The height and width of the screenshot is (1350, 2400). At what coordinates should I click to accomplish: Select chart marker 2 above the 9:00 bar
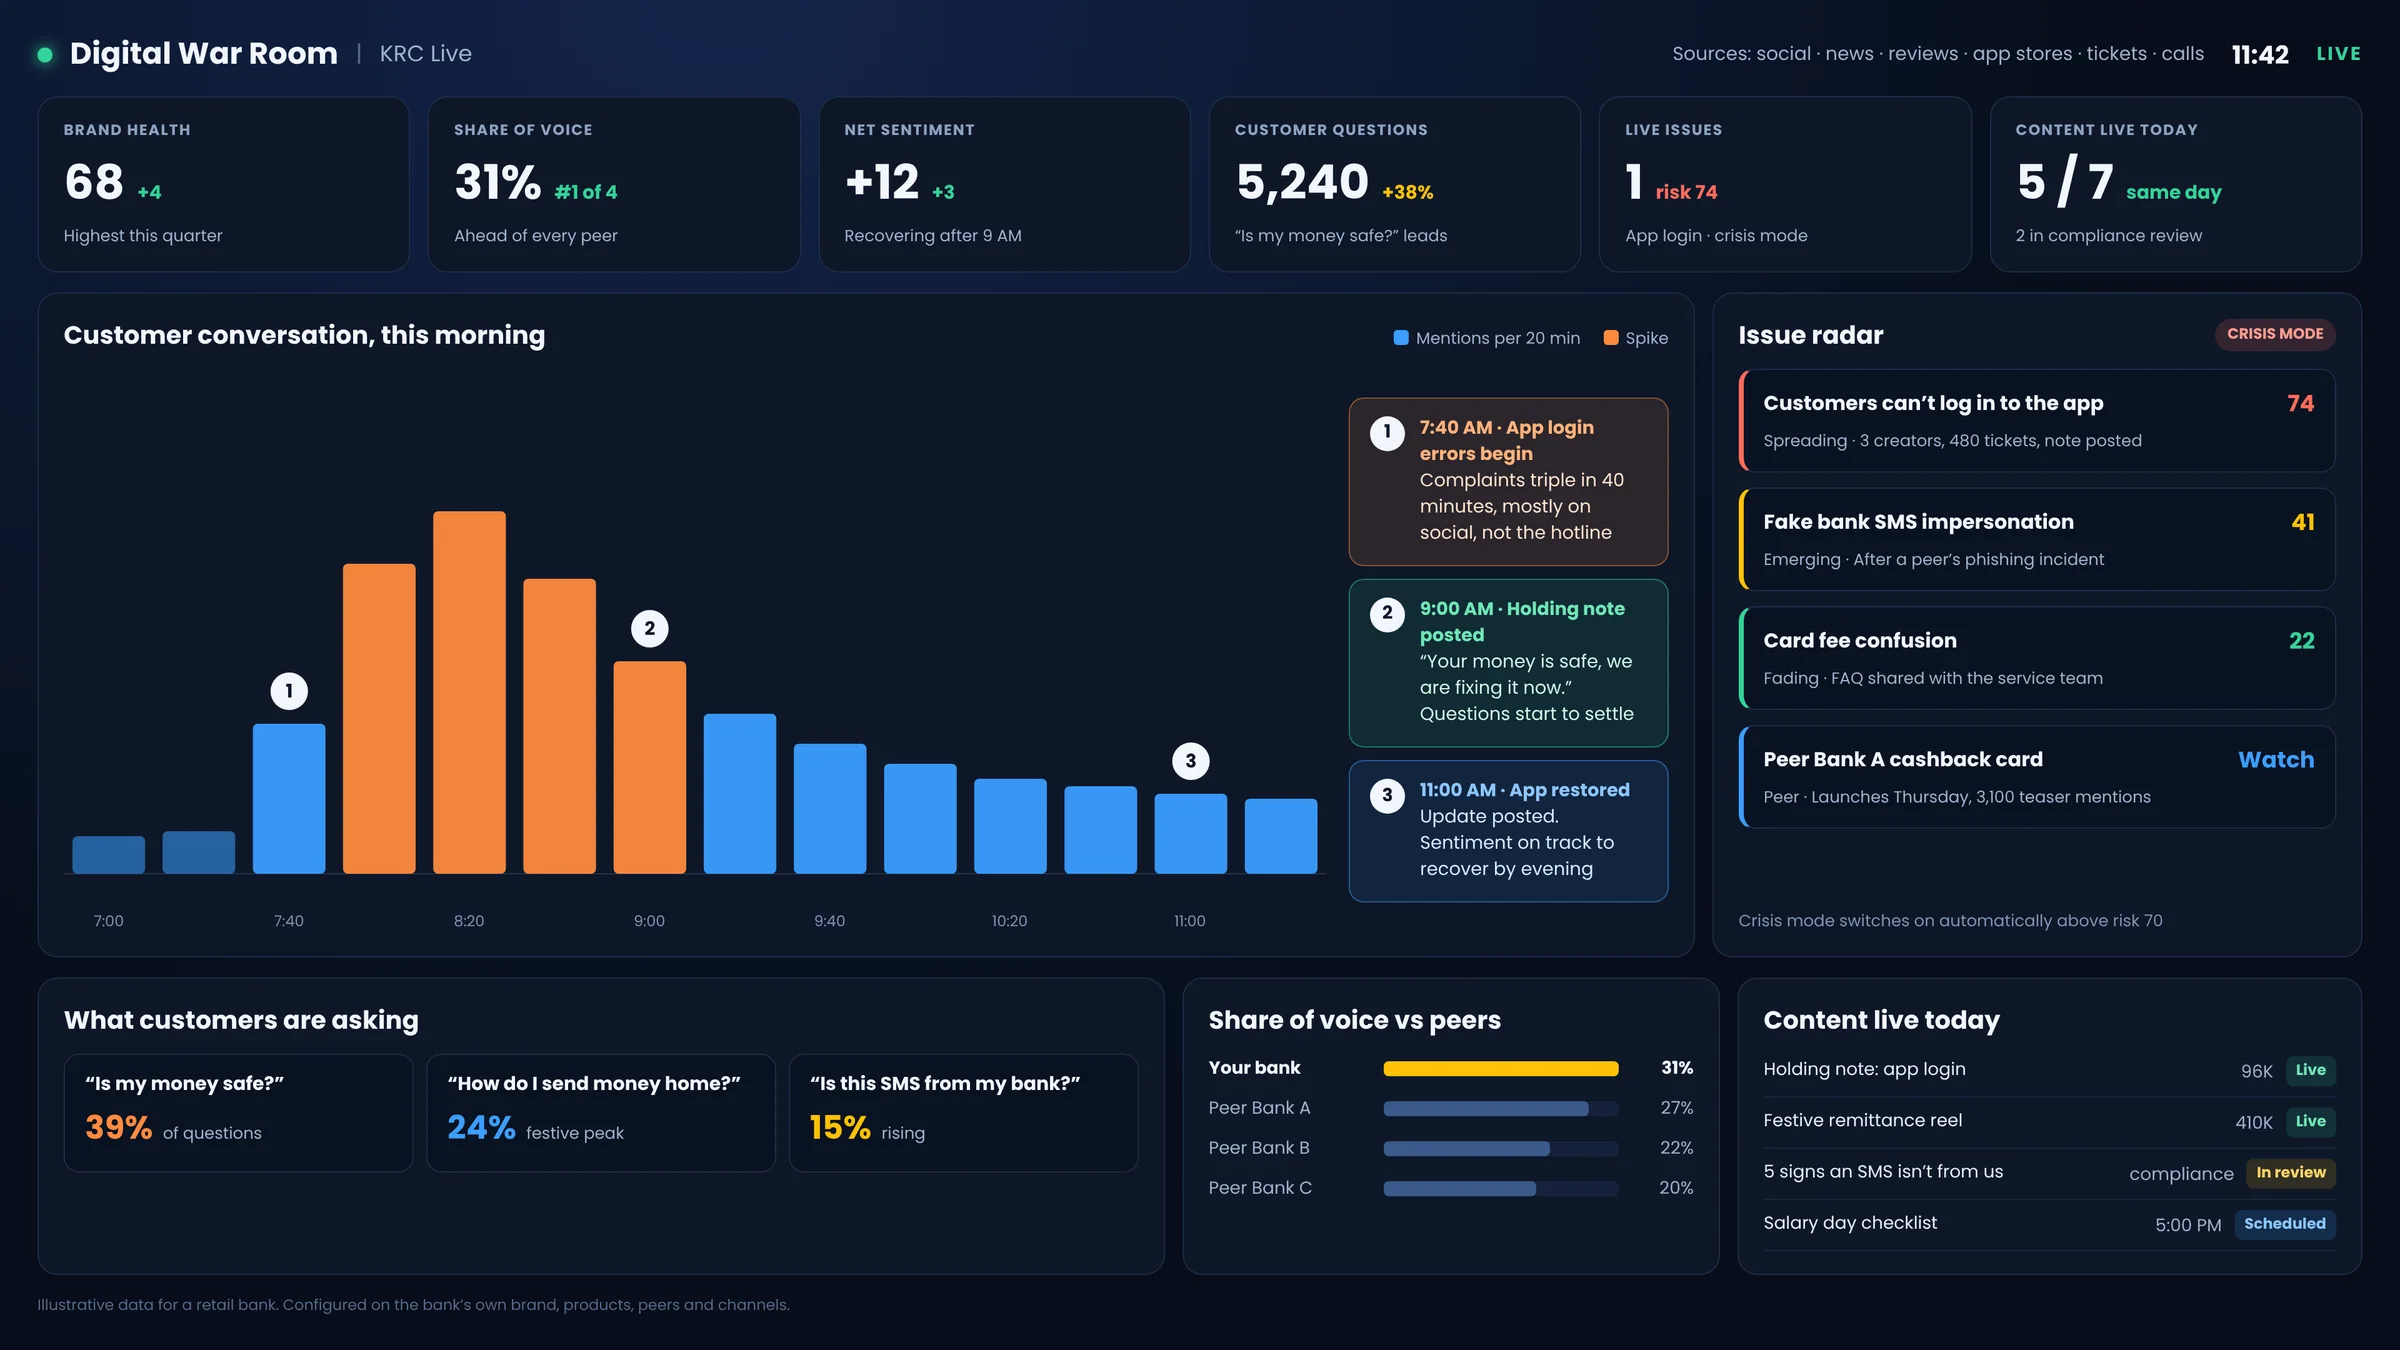pyautogui.click(x=650, y=629)
